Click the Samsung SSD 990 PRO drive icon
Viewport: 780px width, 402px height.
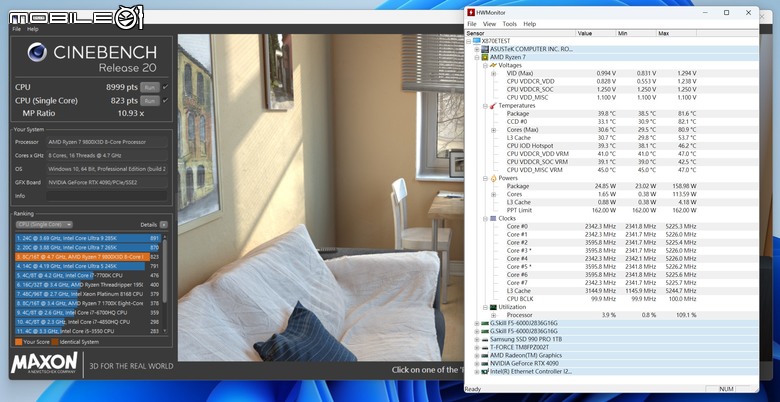coord(485,339)
